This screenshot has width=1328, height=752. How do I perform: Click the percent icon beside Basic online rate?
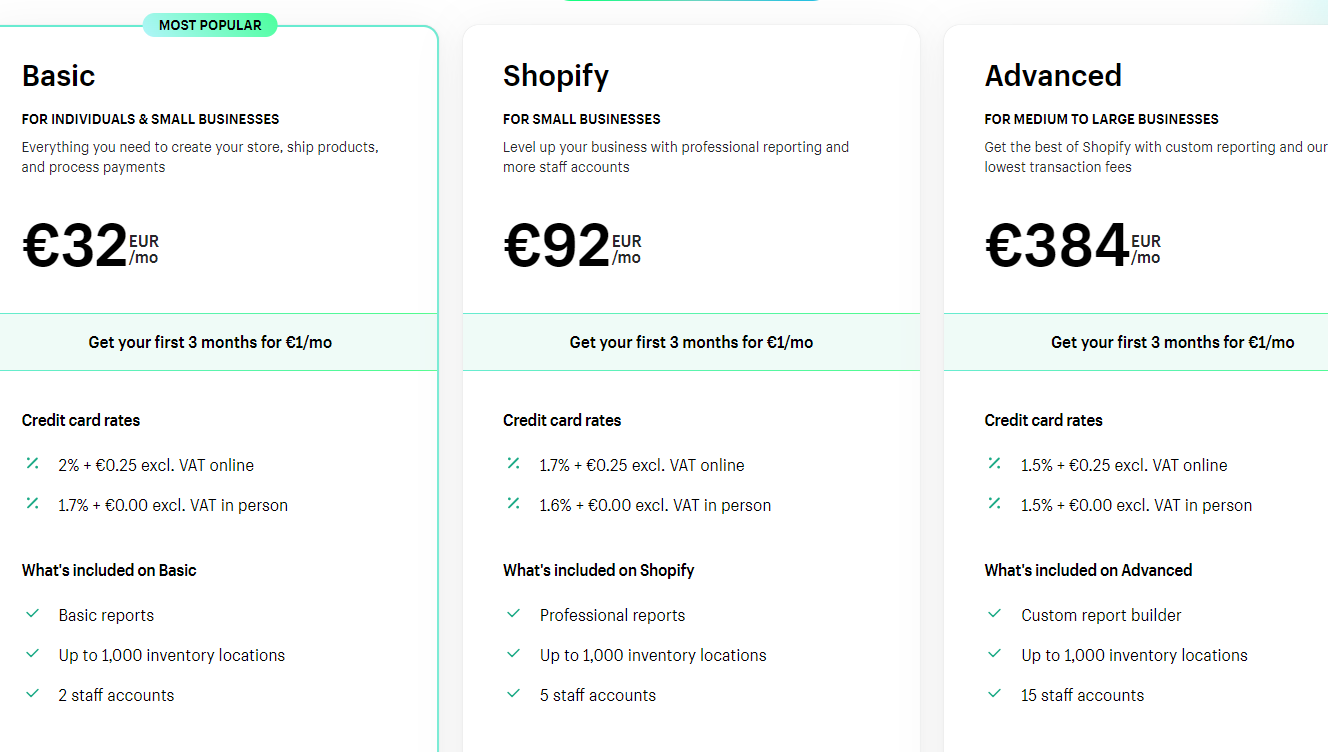(x=32, y=464)
